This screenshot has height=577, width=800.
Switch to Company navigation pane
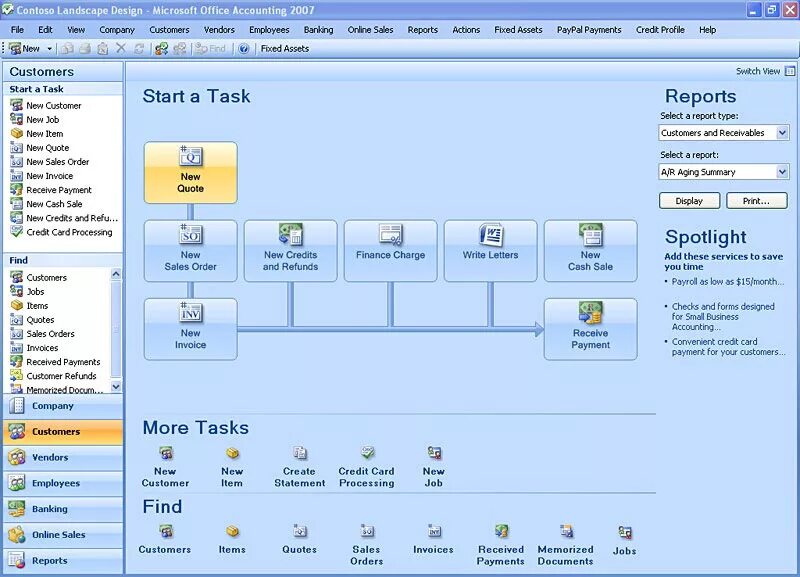tap(63, 406)
